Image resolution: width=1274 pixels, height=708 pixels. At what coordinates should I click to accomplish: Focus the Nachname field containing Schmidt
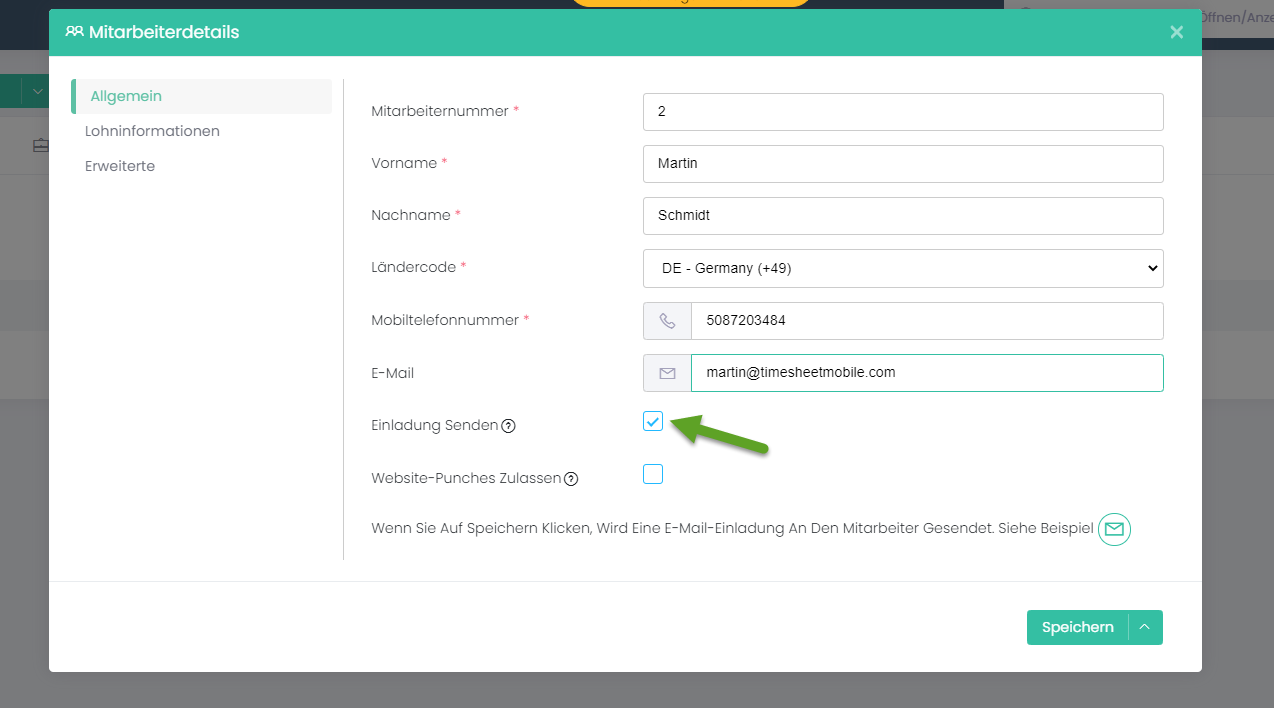tap(903, 216)
